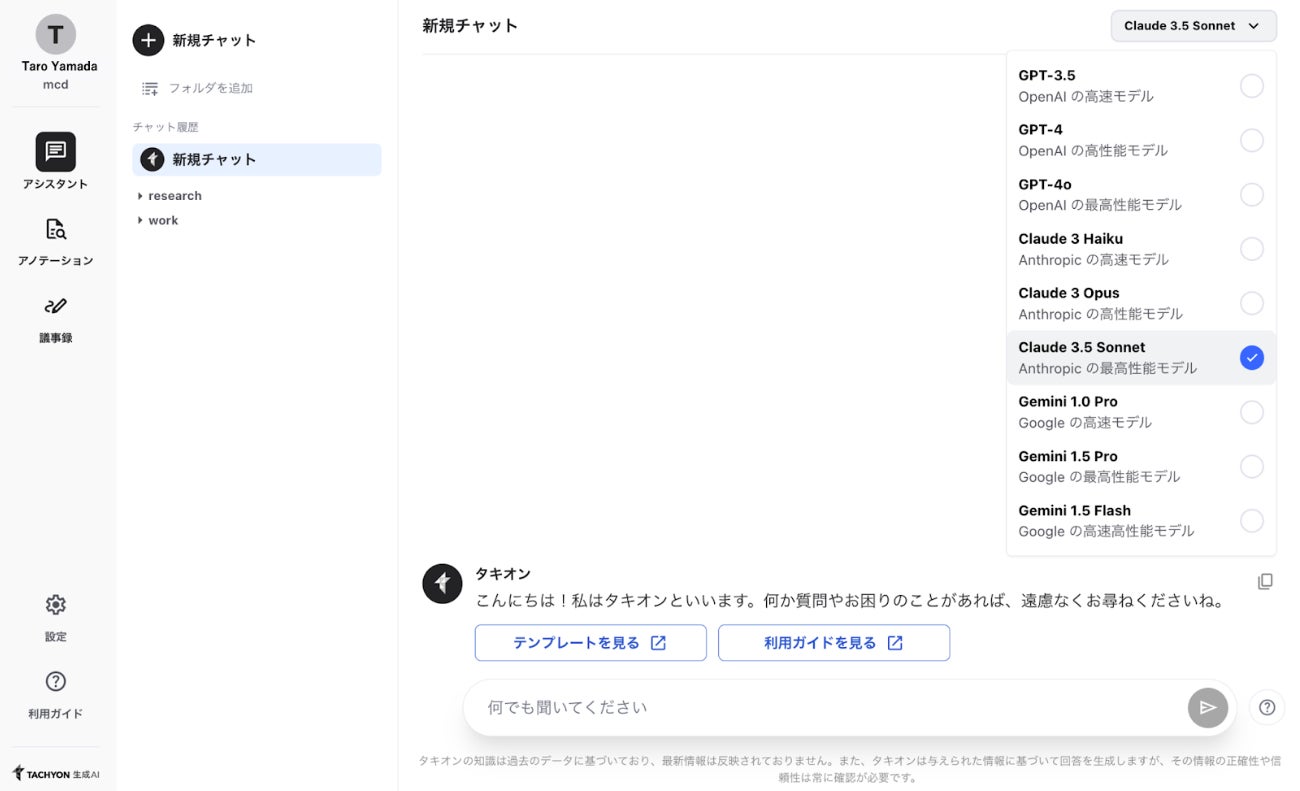This screenshot has width=1300, height=791.
Task: Click the plus icon for new chat
Action: (148, 40)
